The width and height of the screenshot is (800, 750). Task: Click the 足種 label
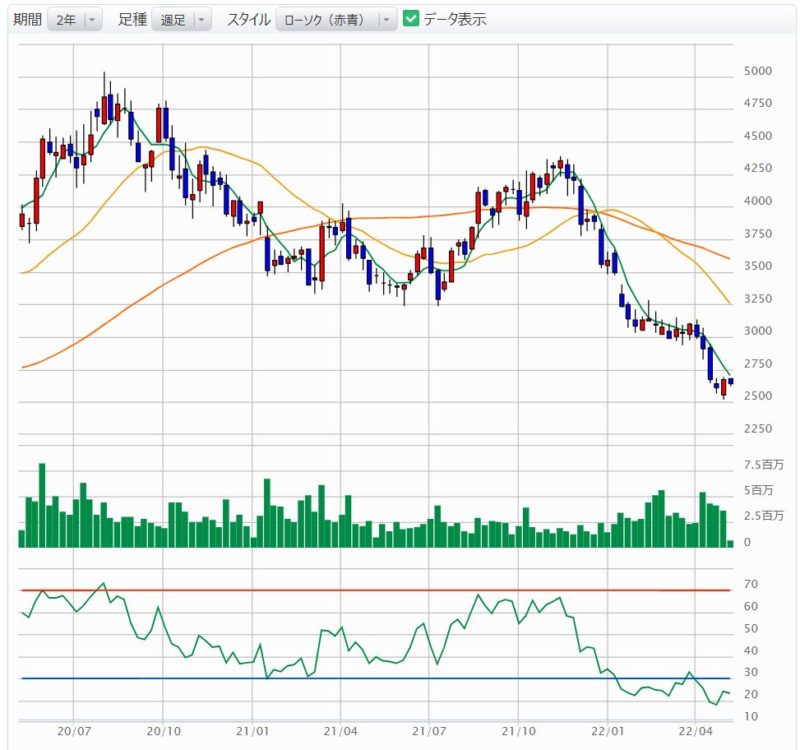click(x=132, y=19)
